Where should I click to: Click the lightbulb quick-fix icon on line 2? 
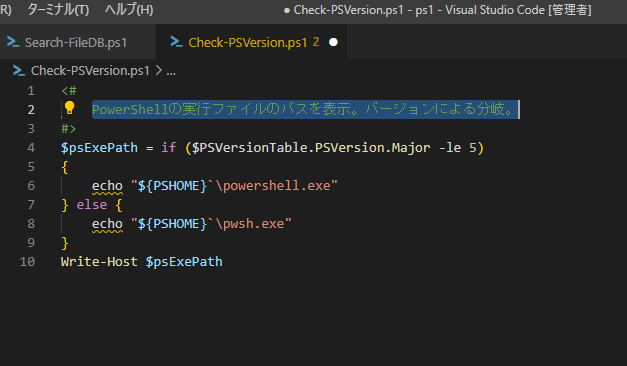tap(70, 108)
